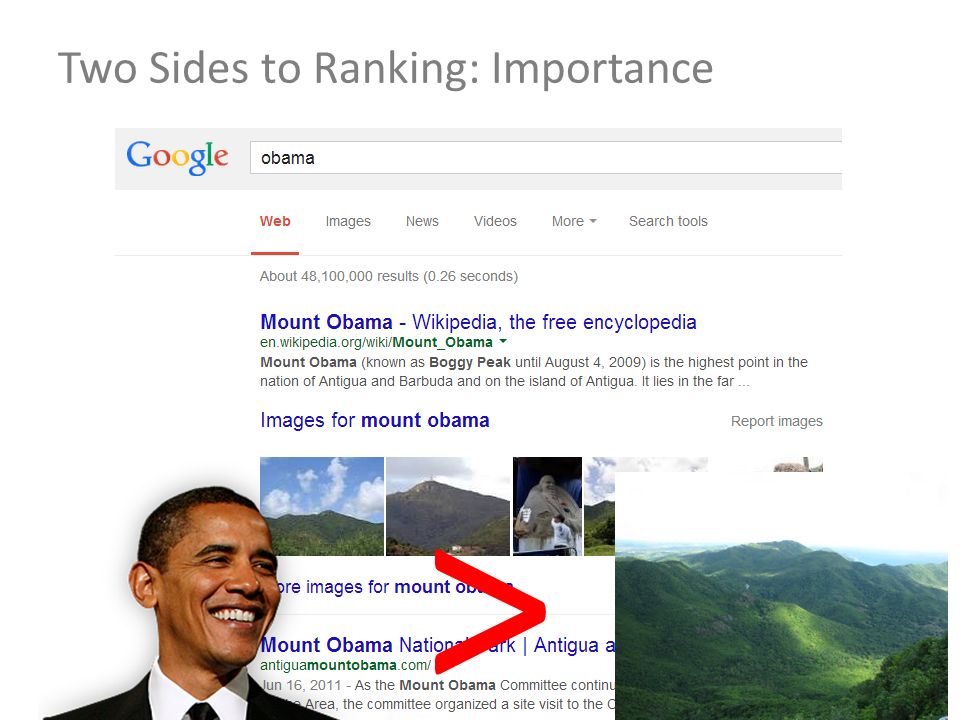Open second thumbnail of dark mountain peak
Image resolution: width=960 pixels, height=720 pixels.
[448, 506]
